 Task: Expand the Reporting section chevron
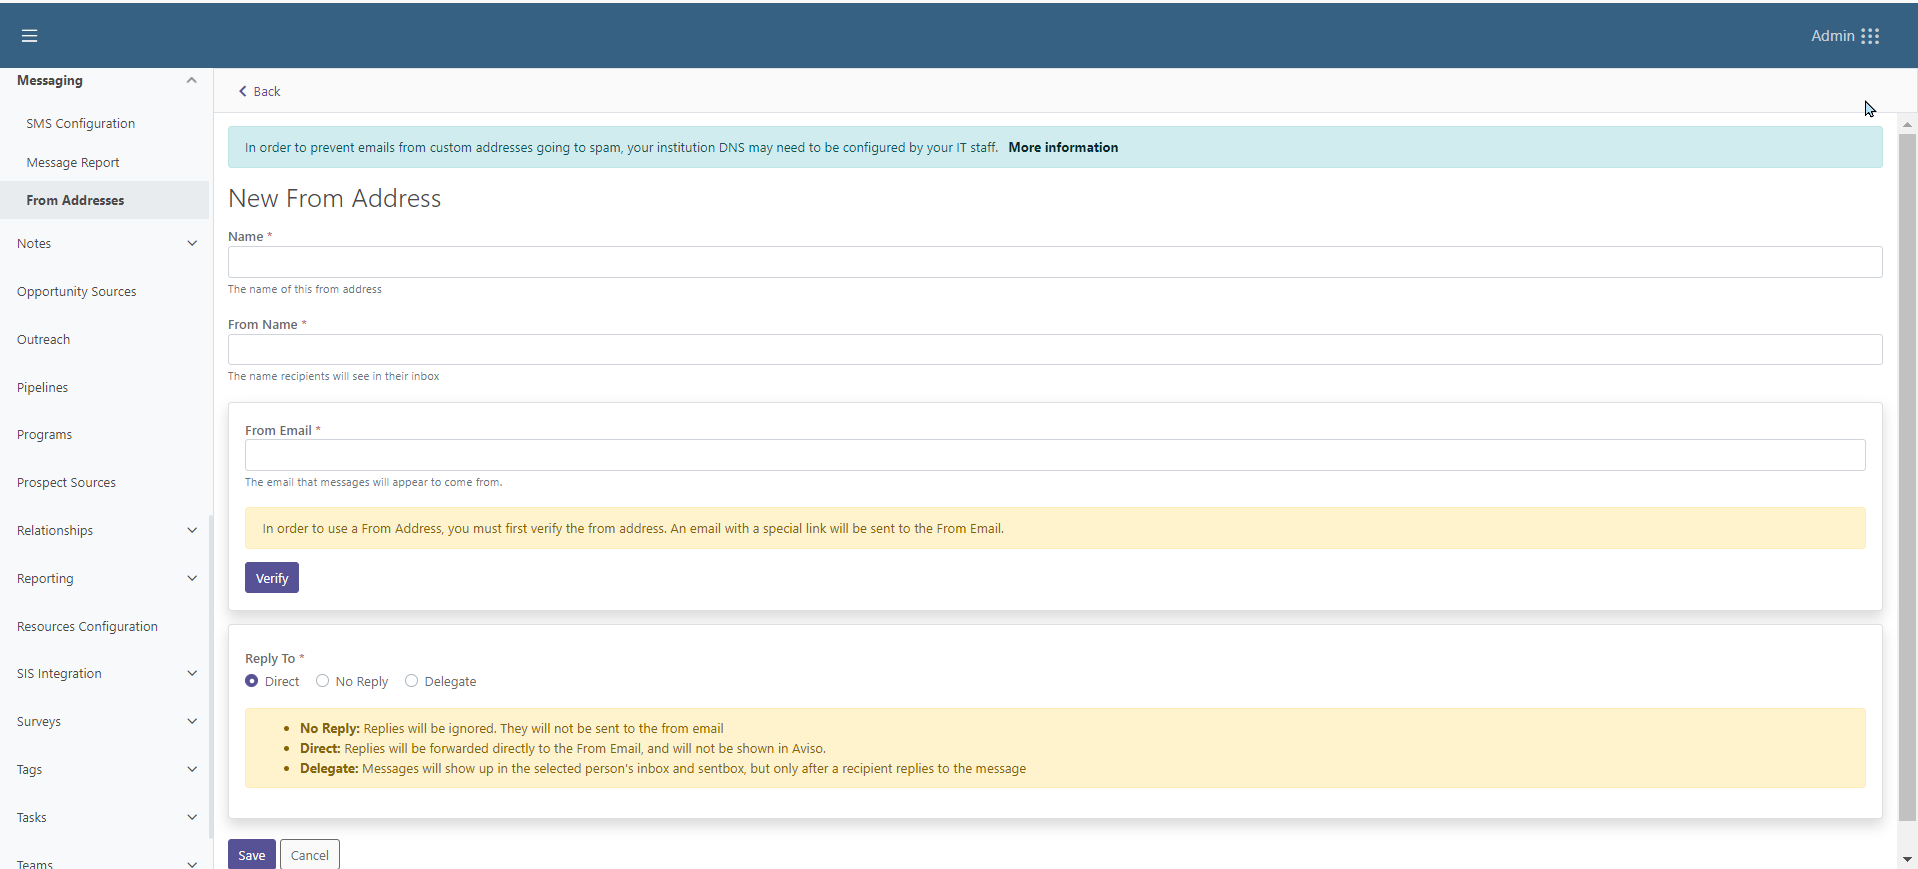coord(192,578)
